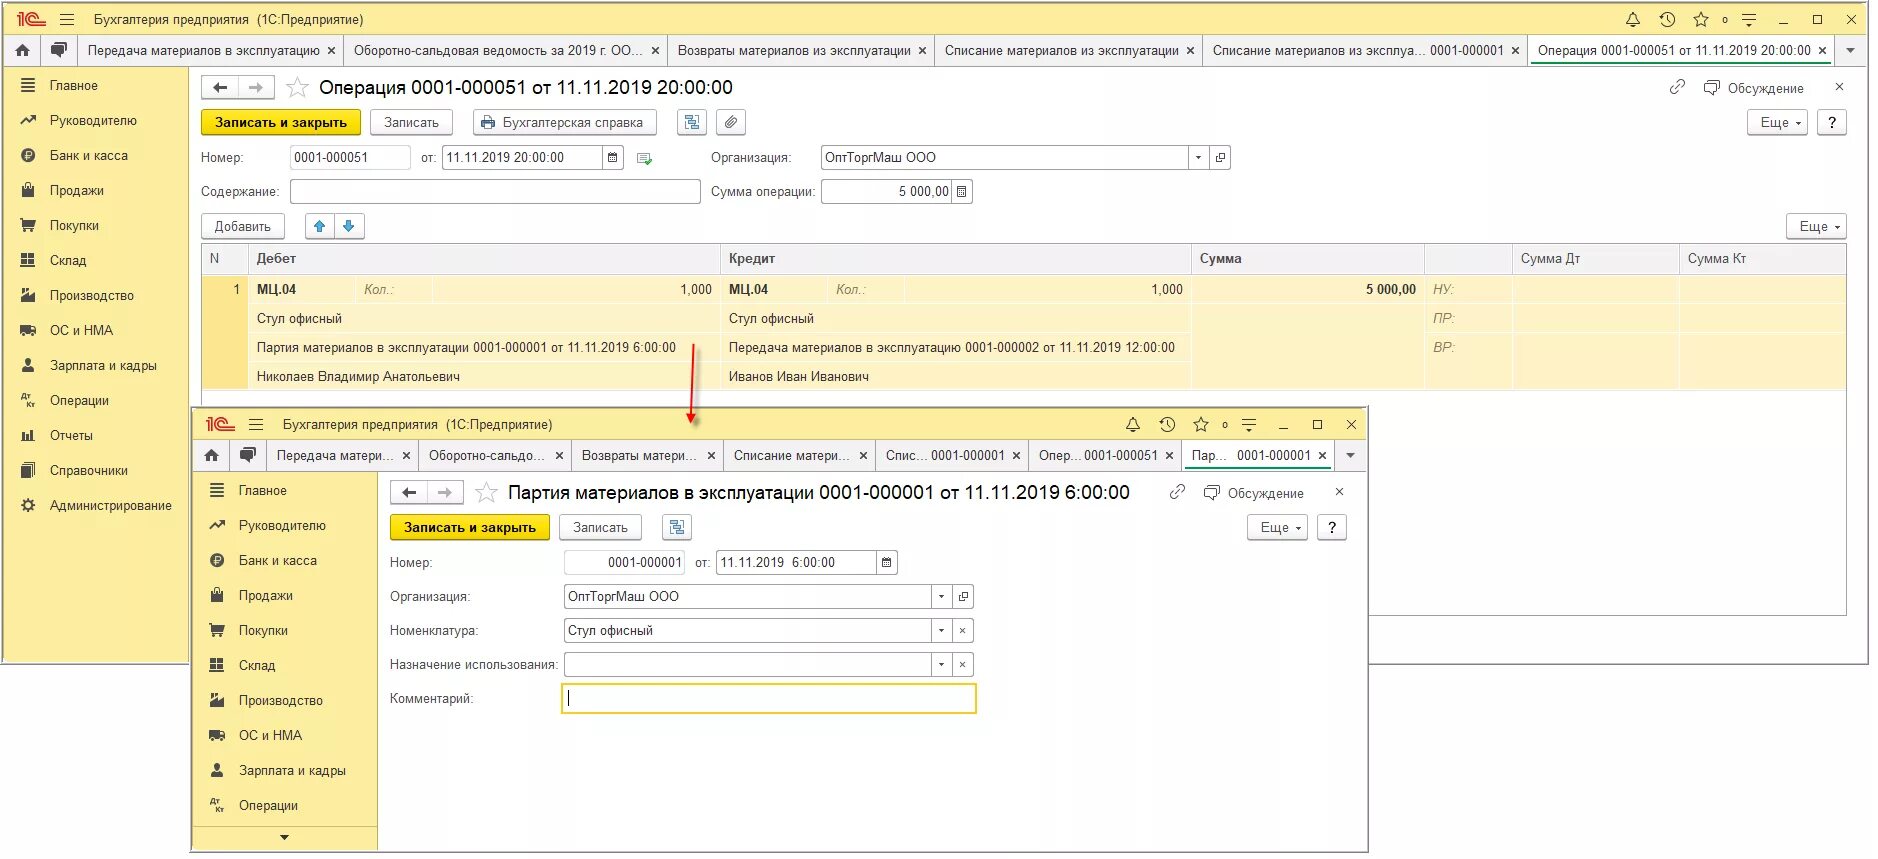Open Бухгалтерская справка print form
This screenshot has height=859, width=1878.
coord(564,122)
